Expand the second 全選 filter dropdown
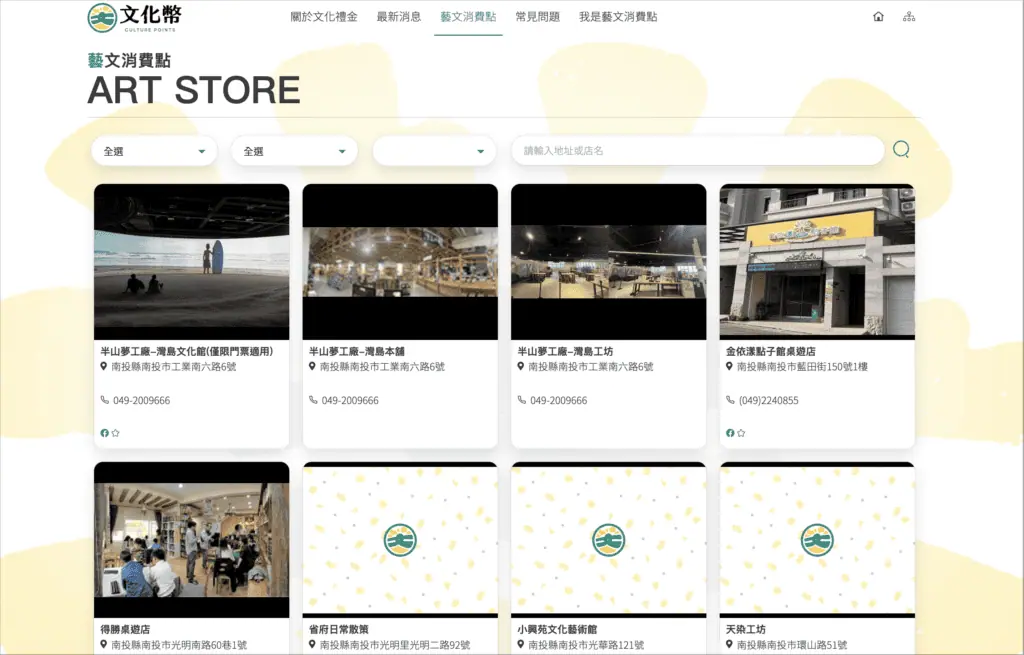Image resolution: width=1024 pixels, height=655 pixels. (295, 151)
